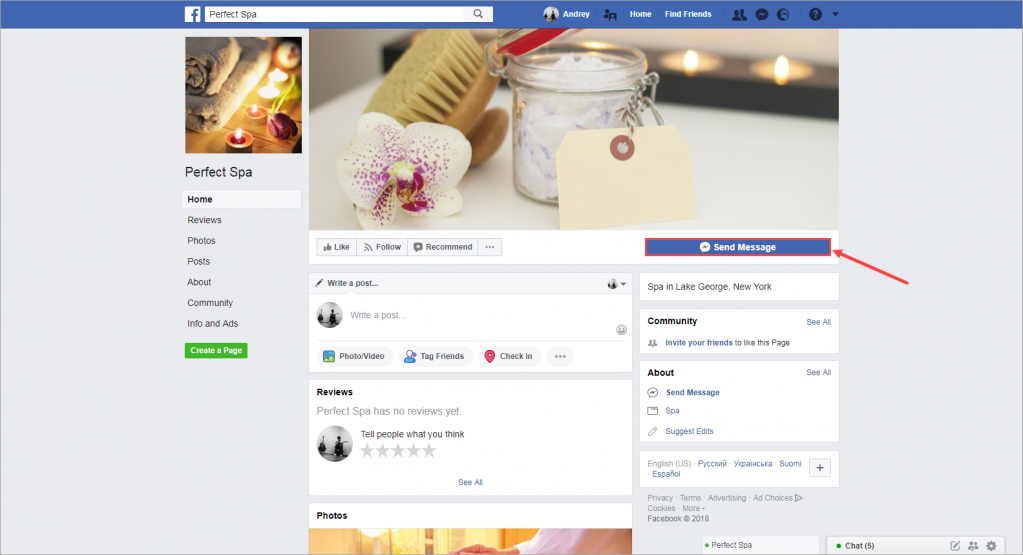The width and height of the screenshot is (1023, 555).
Task: Open the Posts sidebar section
Action: [198, 262]
